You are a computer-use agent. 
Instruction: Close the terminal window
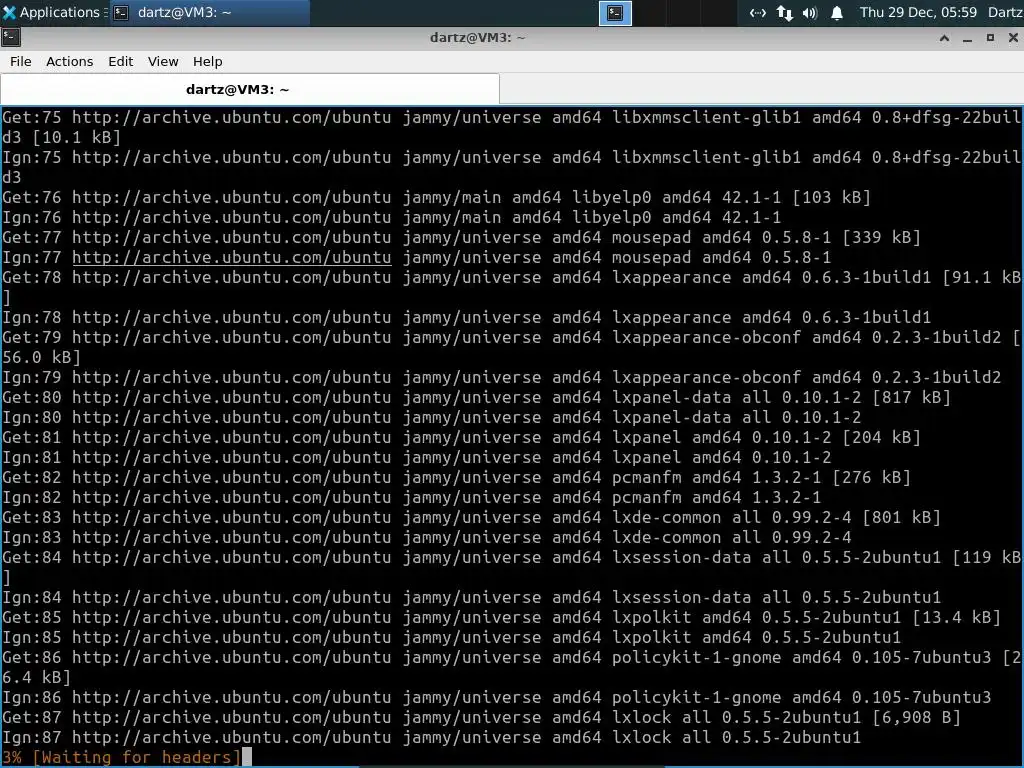(1013, 38)
